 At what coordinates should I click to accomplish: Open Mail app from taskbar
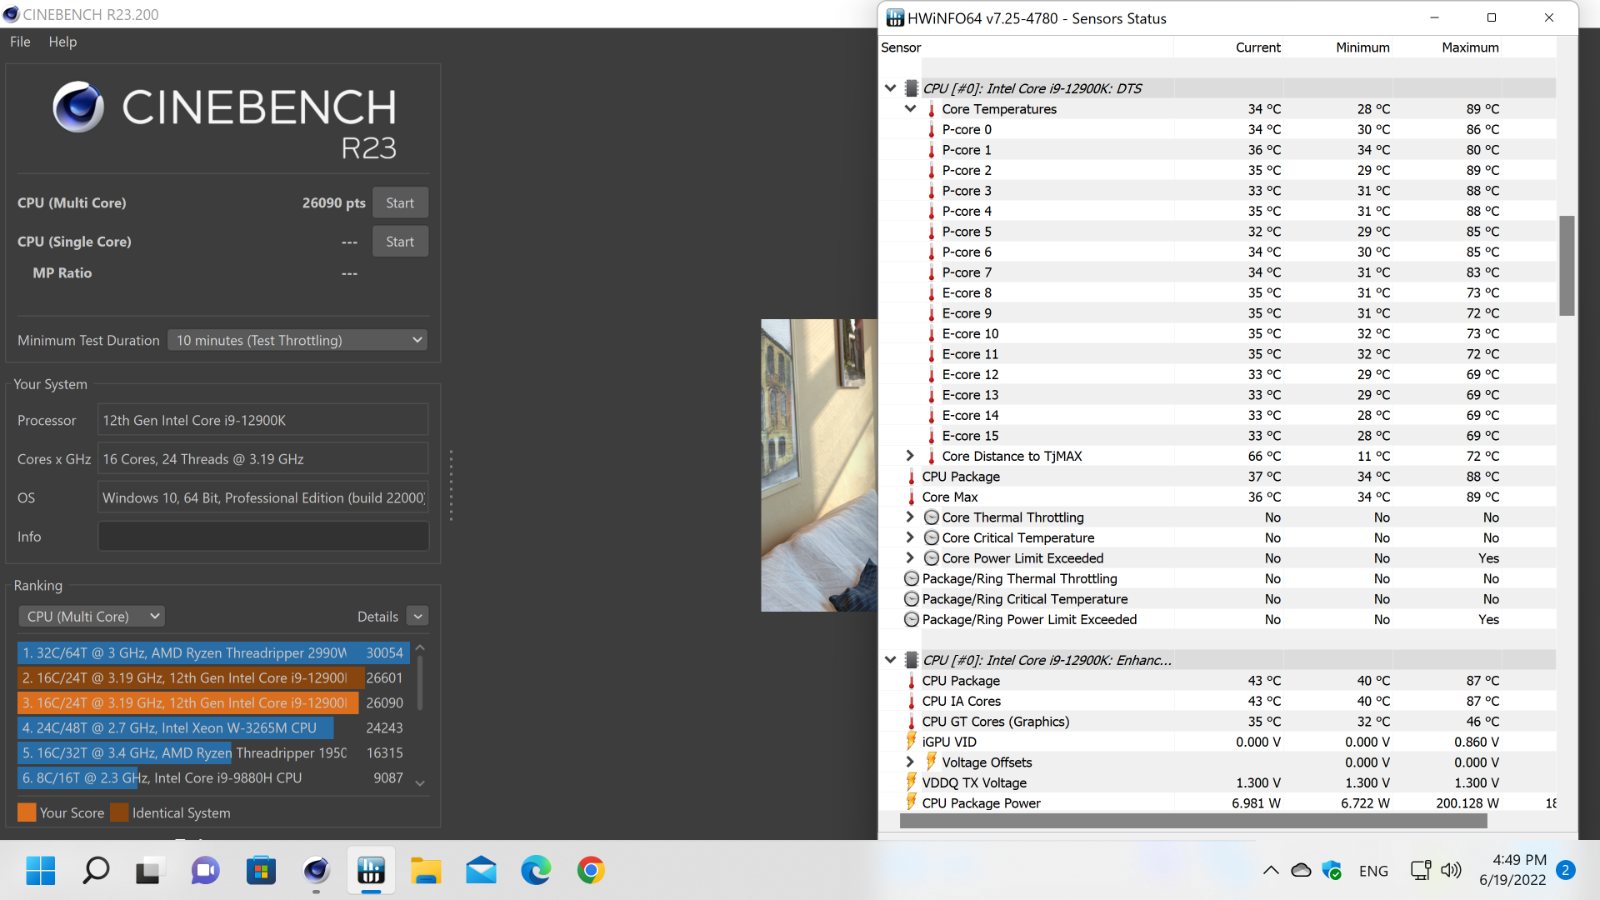[481, 870]
